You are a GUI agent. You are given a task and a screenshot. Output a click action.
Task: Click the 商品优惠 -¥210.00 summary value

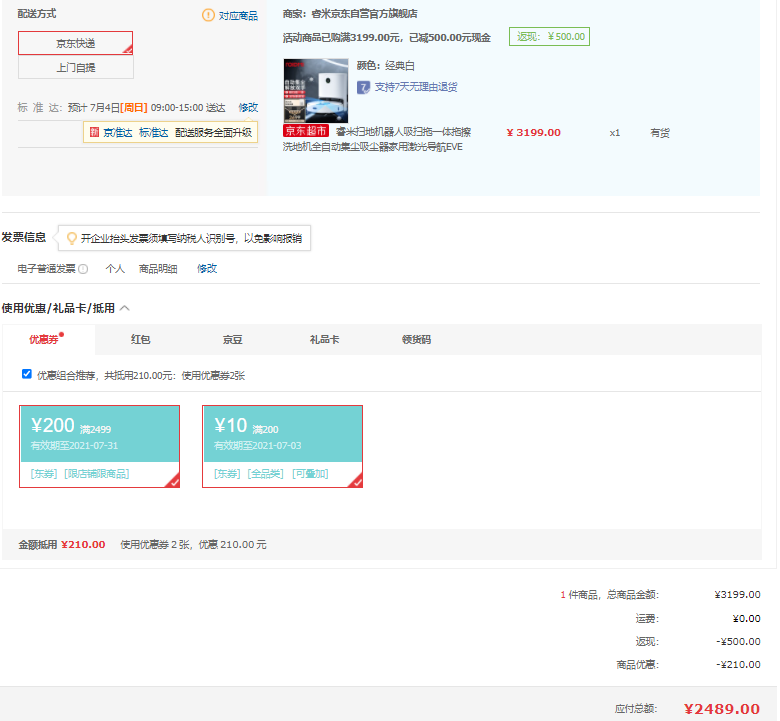click(x=738, y=664)
